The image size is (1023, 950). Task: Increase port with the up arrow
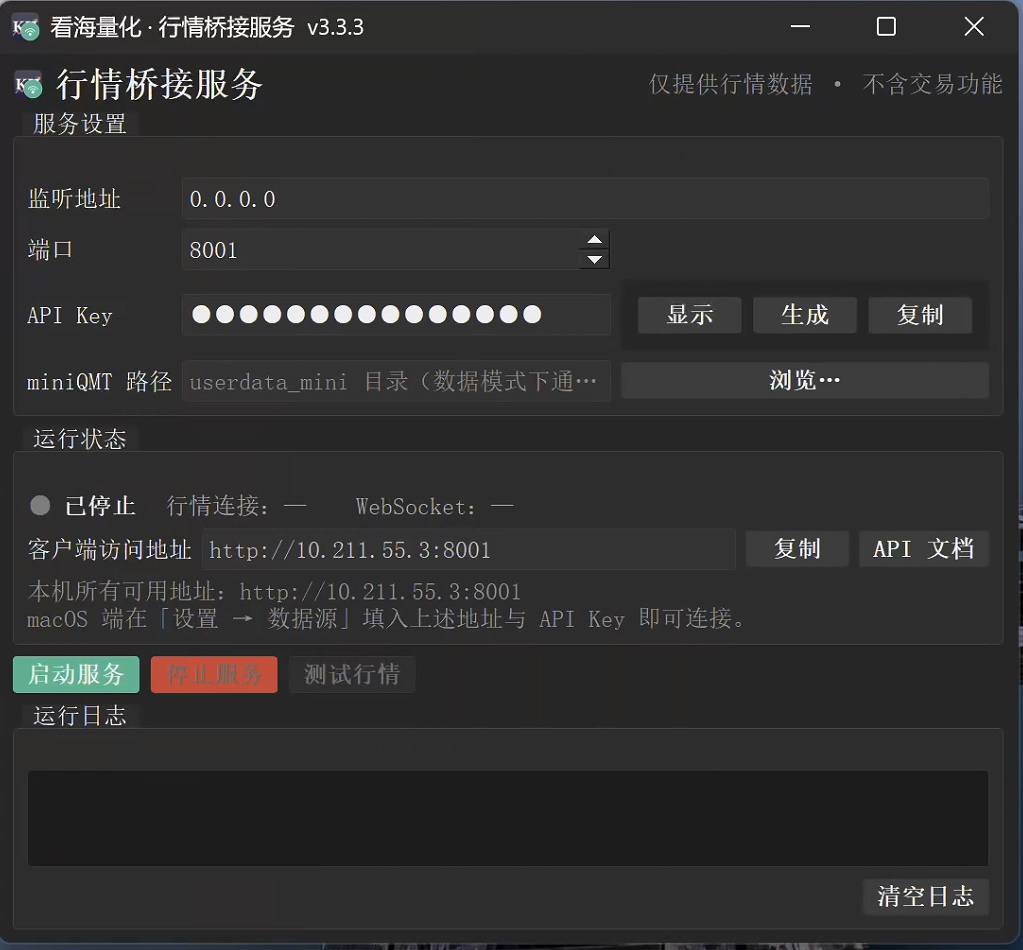coord(594,239)
